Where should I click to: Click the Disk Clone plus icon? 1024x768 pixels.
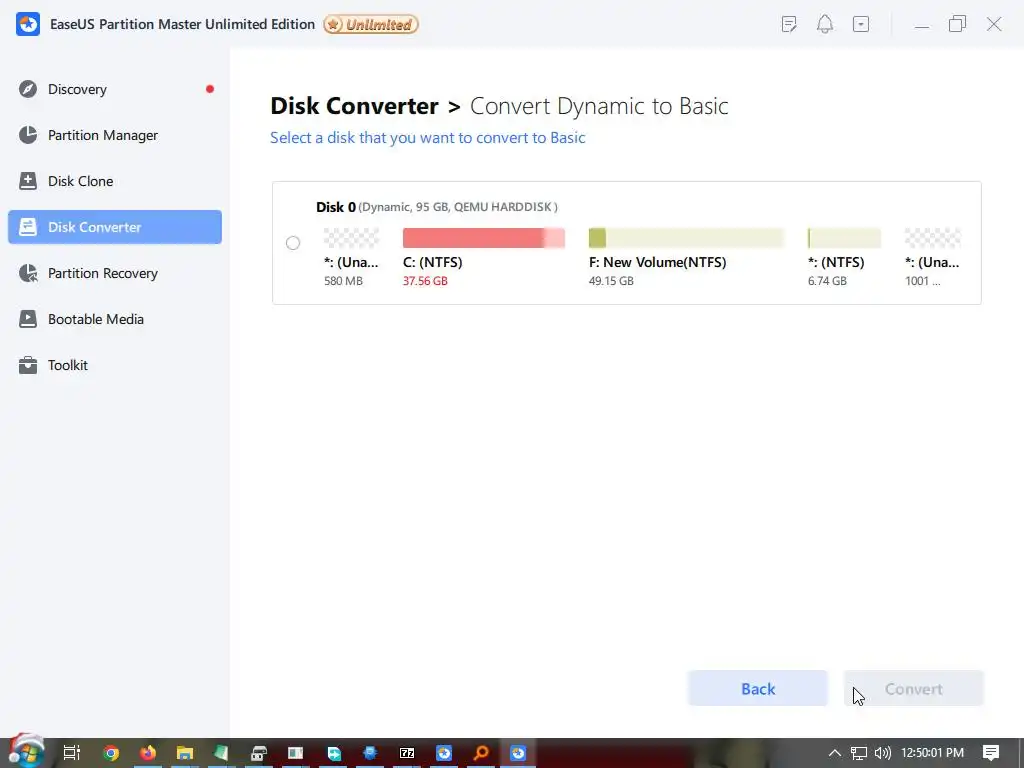28,181
